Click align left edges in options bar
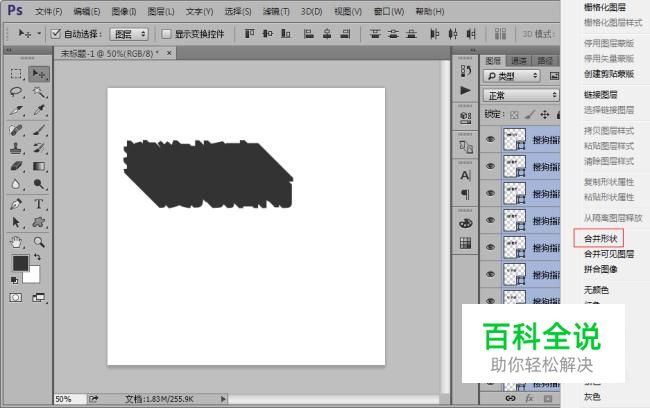The height and width of the screenshot is (408, 650). tap(309, 34)
